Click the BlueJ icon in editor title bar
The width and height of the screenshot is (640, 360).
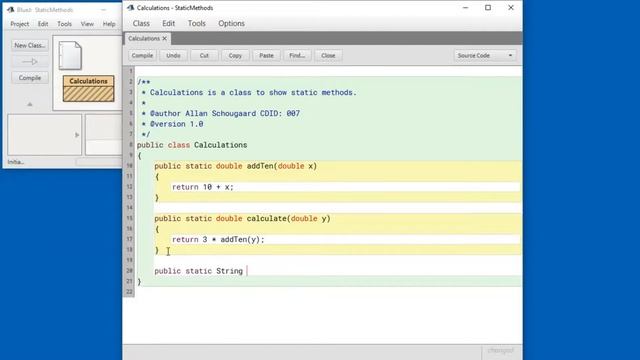point(131,8)
